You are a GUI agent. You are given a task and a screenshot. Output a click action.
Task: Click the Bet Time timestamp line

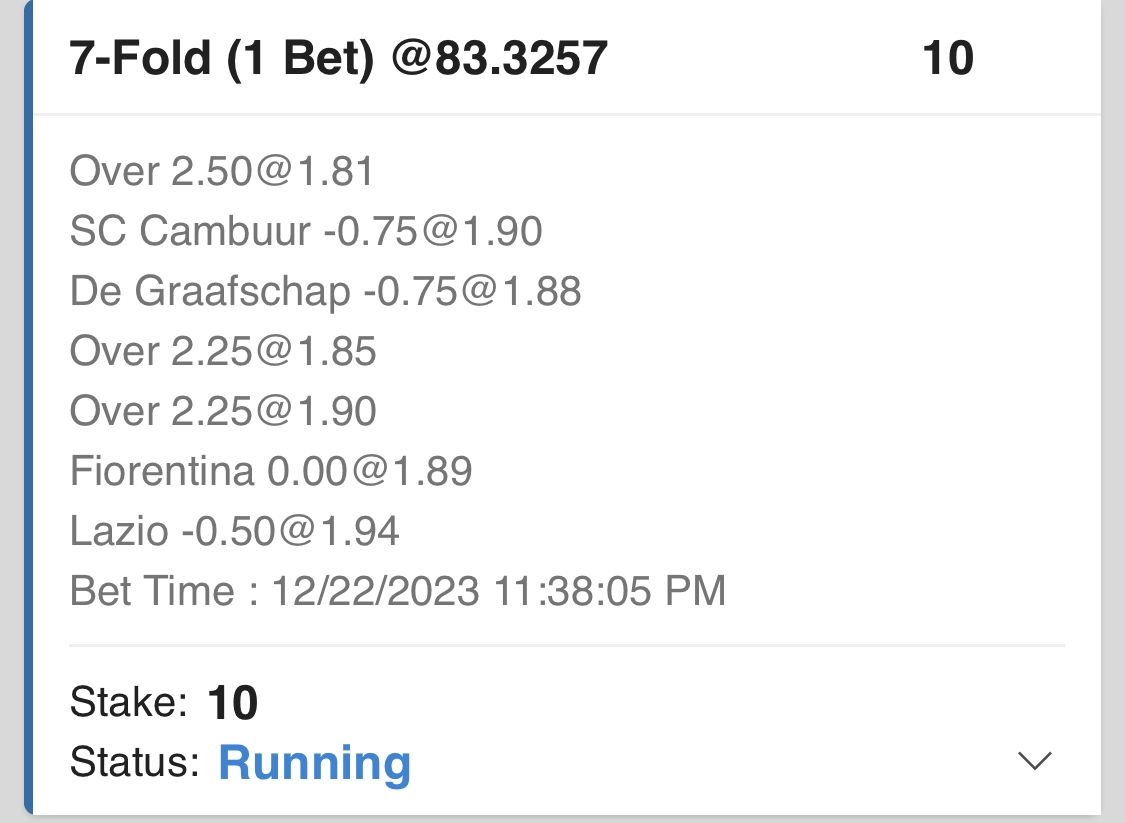pos(397,591)
